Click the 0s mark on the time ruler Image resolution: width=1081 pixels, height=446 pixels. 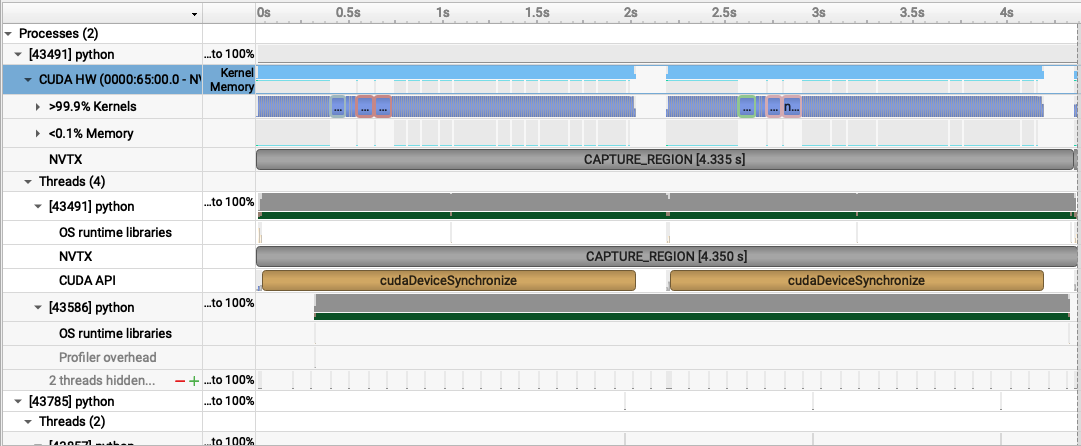point(263,12)
